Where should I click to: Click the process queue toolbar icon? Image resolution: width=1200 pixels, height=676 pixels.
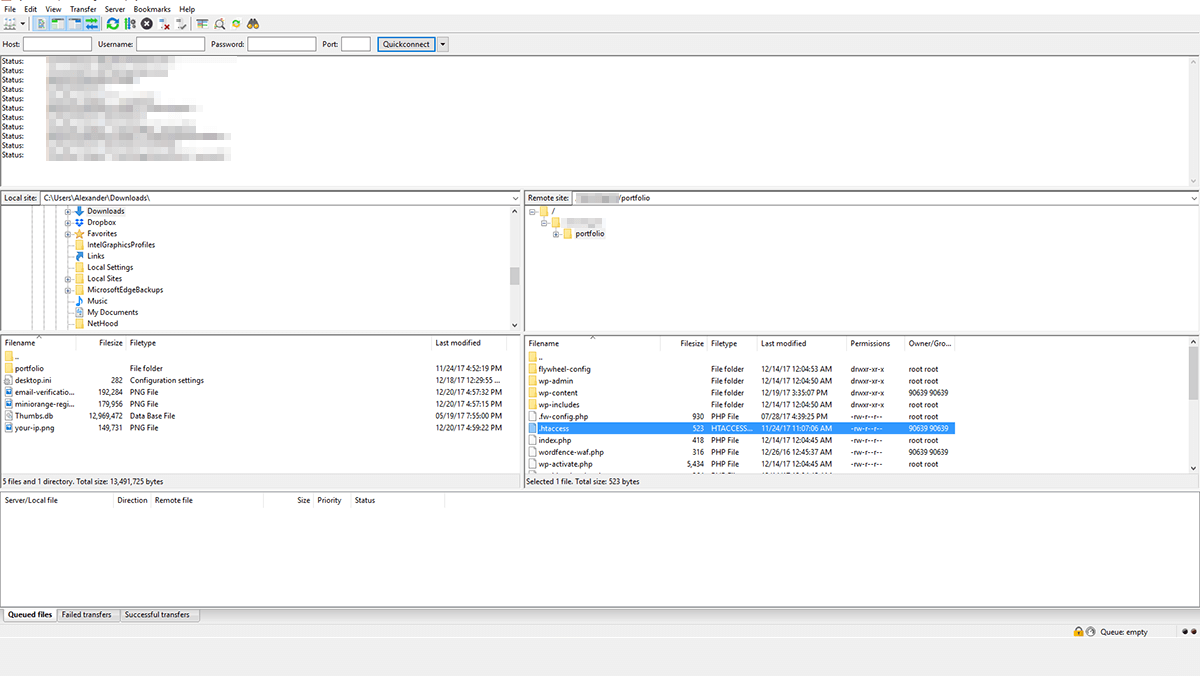[130, 23]
